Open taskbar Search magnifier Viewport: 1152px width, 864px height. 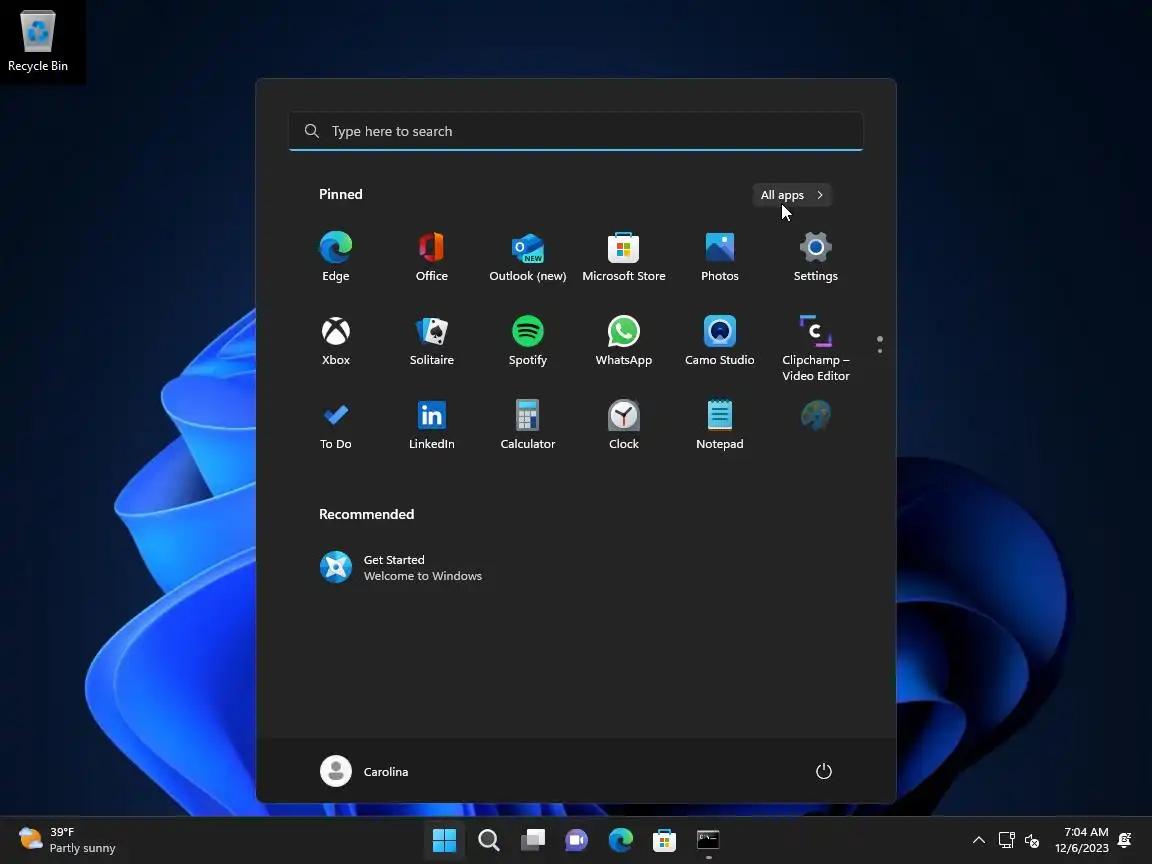coord(489,840)
